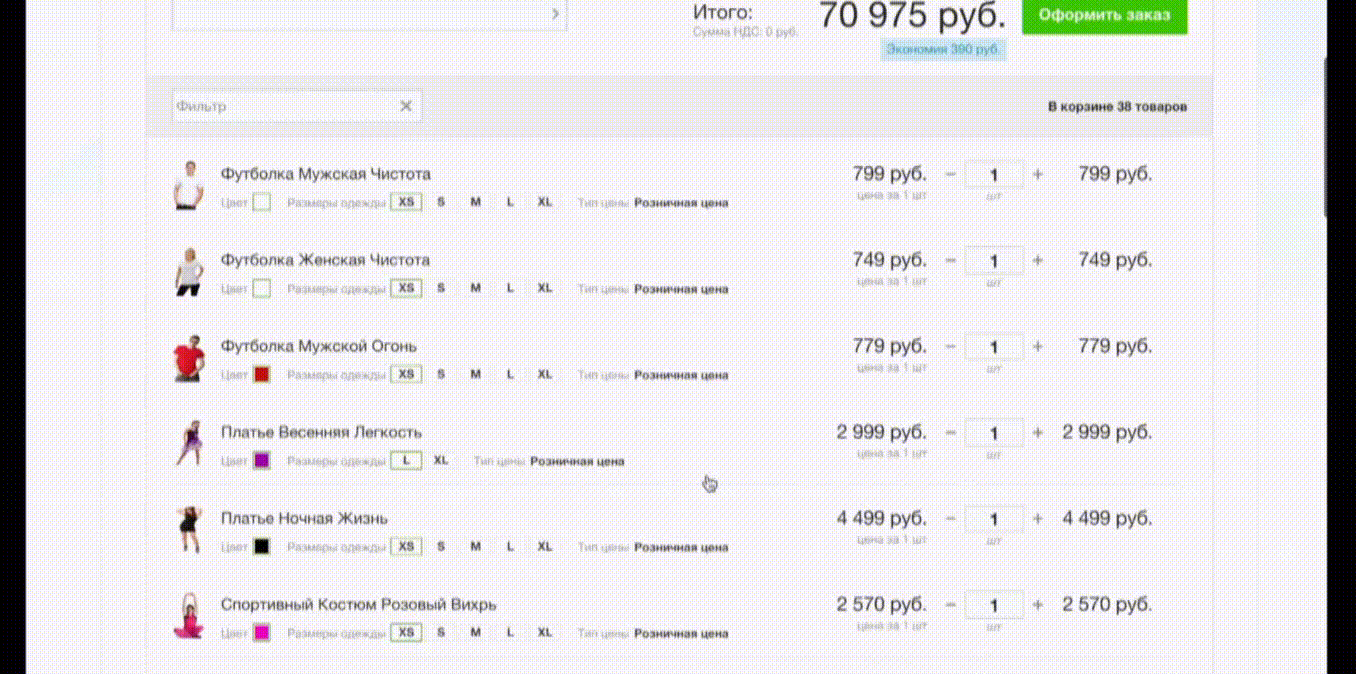Click plus for Футболка Мужской Огонь

click(x=1037, y=346)
